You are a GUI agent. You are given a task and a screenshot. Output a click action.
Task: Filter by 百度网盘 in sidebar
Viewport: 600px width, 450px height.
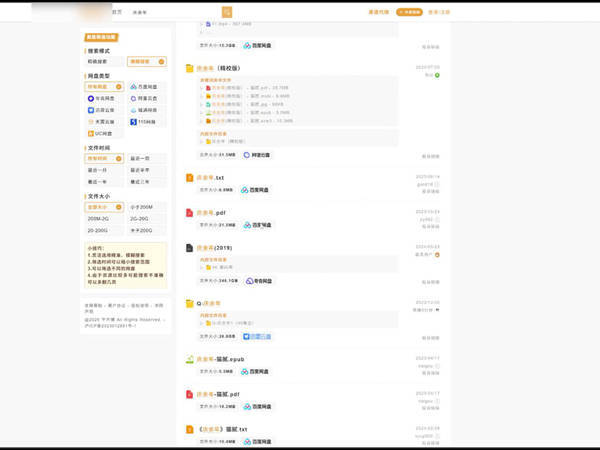[146, 87]
